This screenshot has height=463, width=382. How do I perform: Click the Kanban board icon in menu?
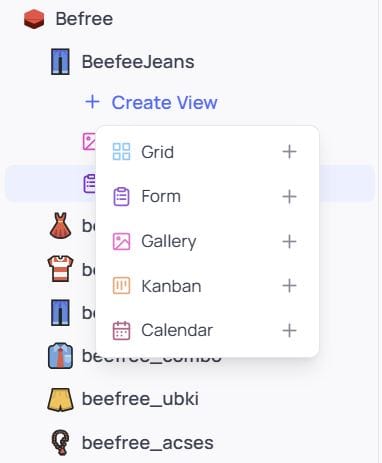[x=121, y=286]
